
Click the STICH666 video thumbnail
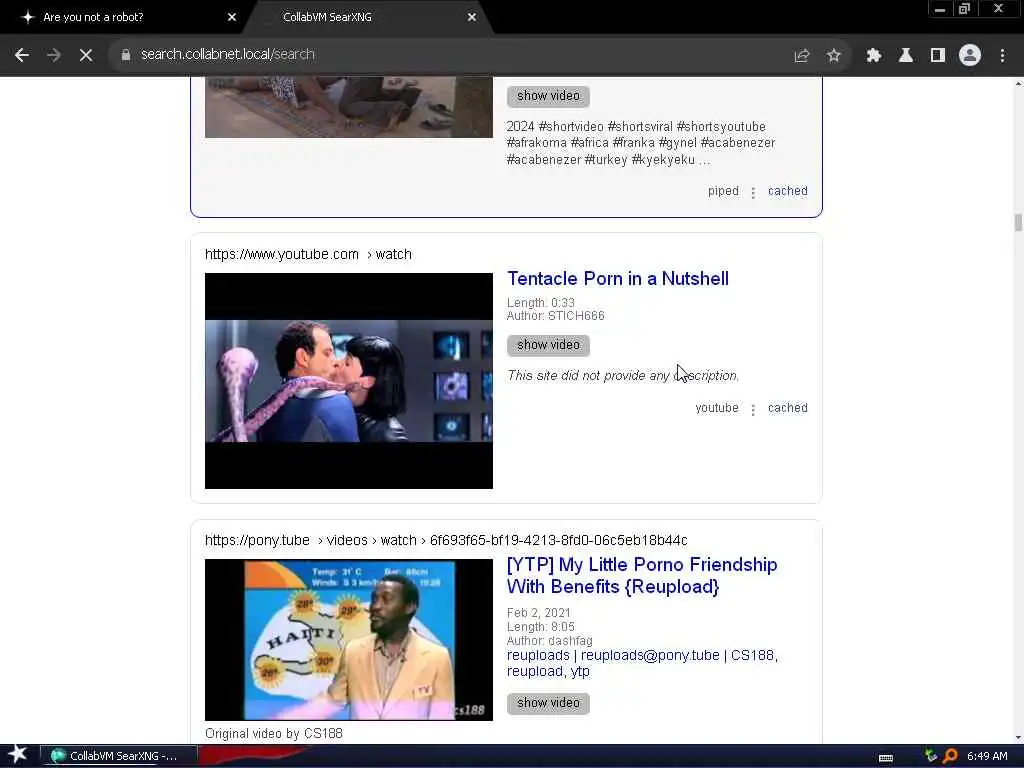point(349,381)
